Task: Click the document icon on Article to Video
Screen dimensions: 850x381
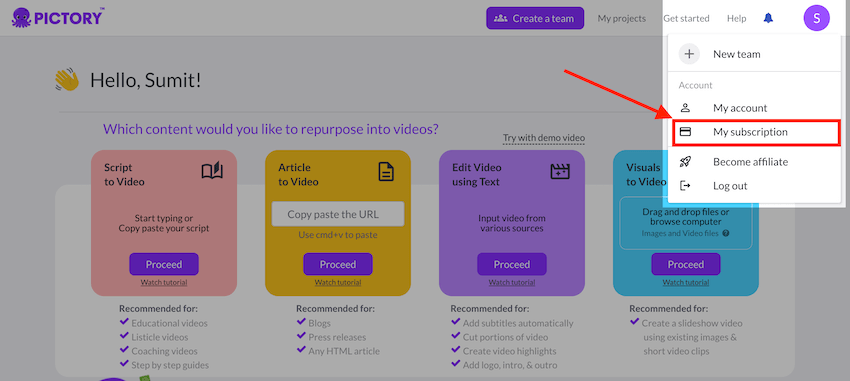Action: coord(386,172)
